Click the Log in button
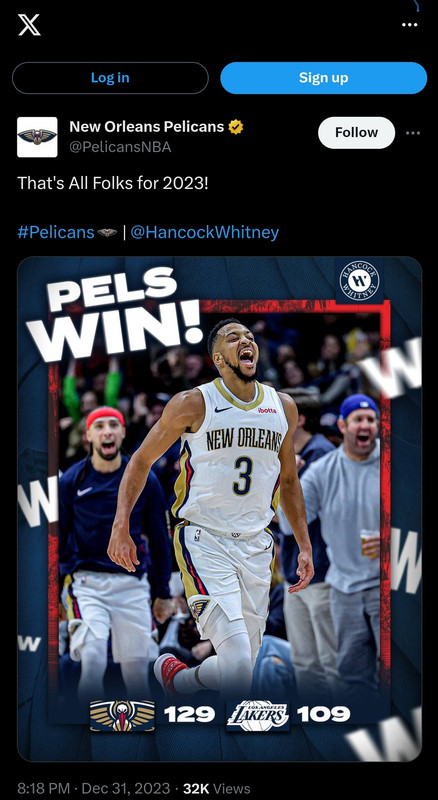438x800 pixels. pos(110,78)
